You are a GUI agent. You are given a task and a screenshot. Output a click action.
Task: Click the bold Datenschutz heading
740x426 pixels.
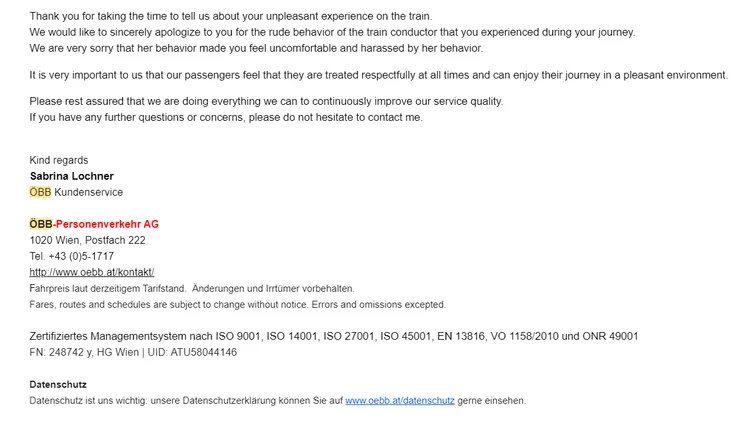point(58,384)
